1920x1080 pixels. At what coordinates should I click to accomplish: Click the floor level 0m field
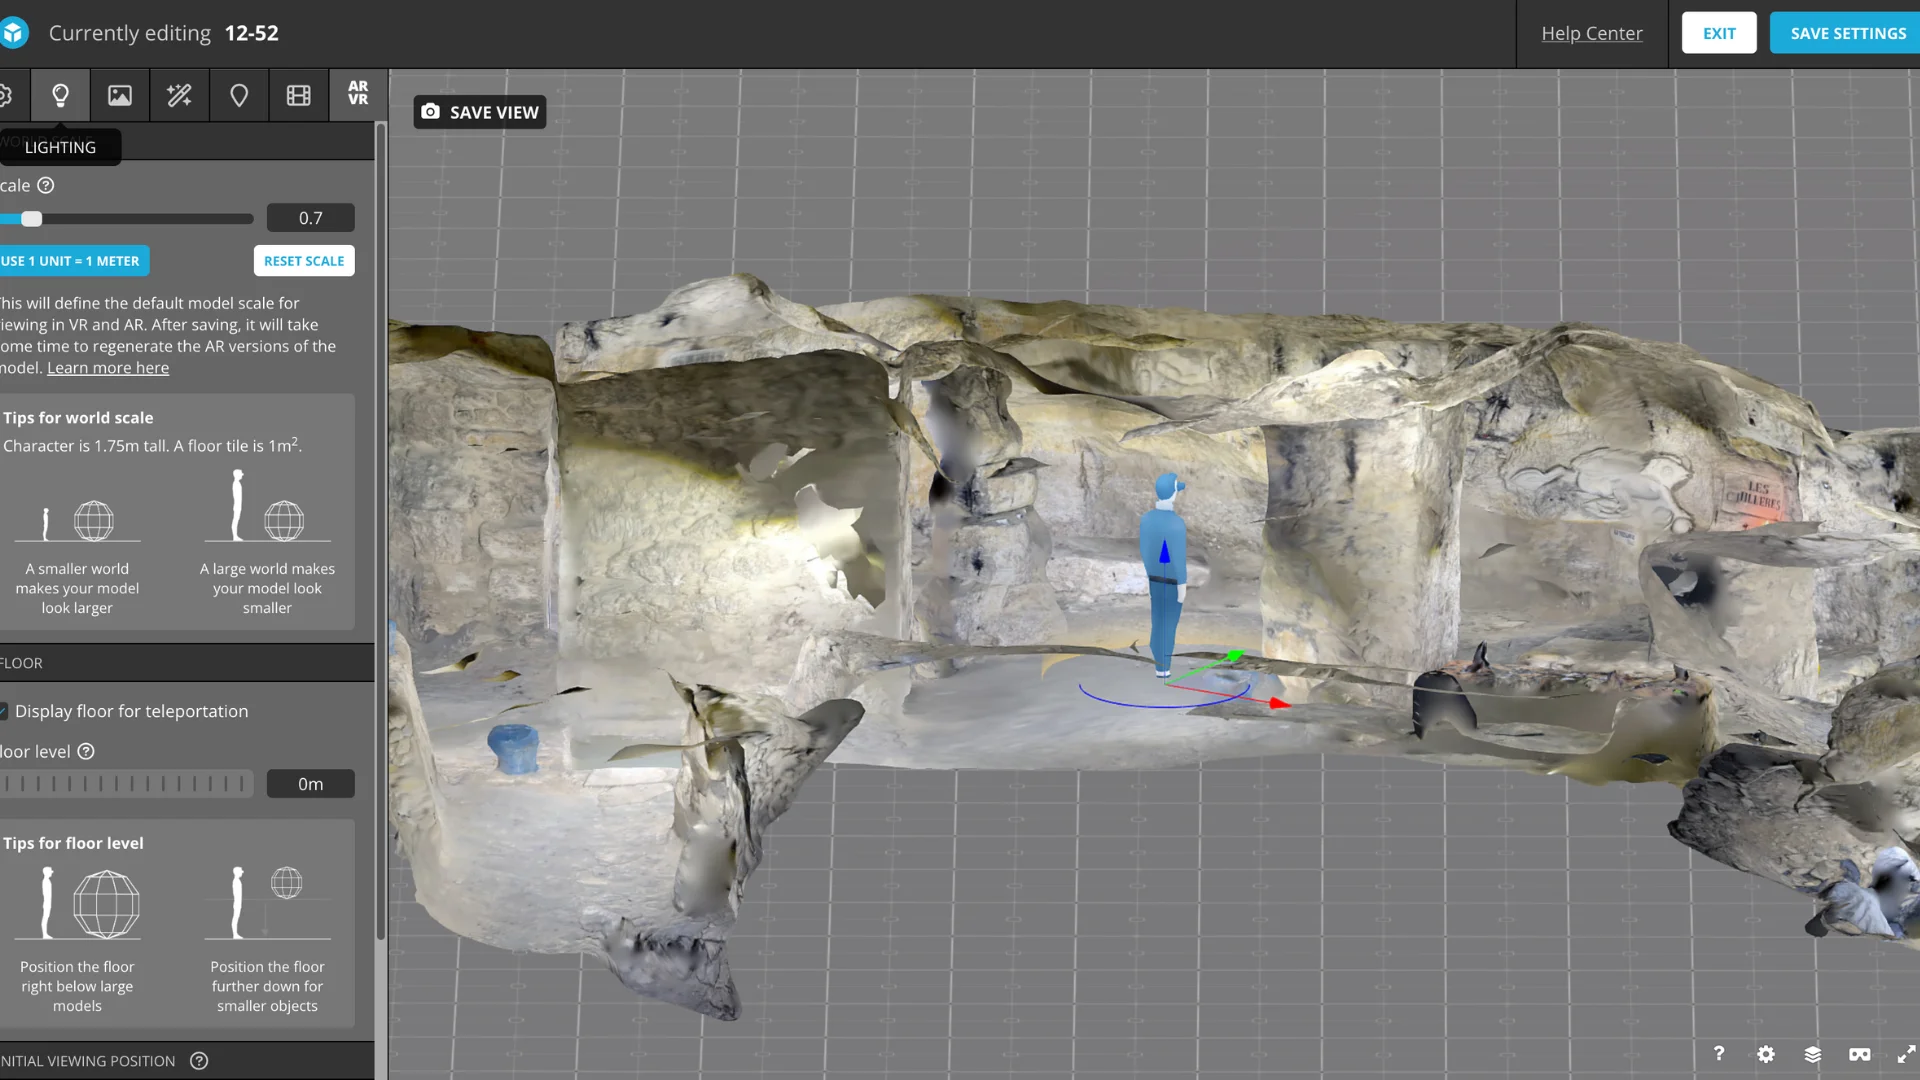[x=311, y=784]
